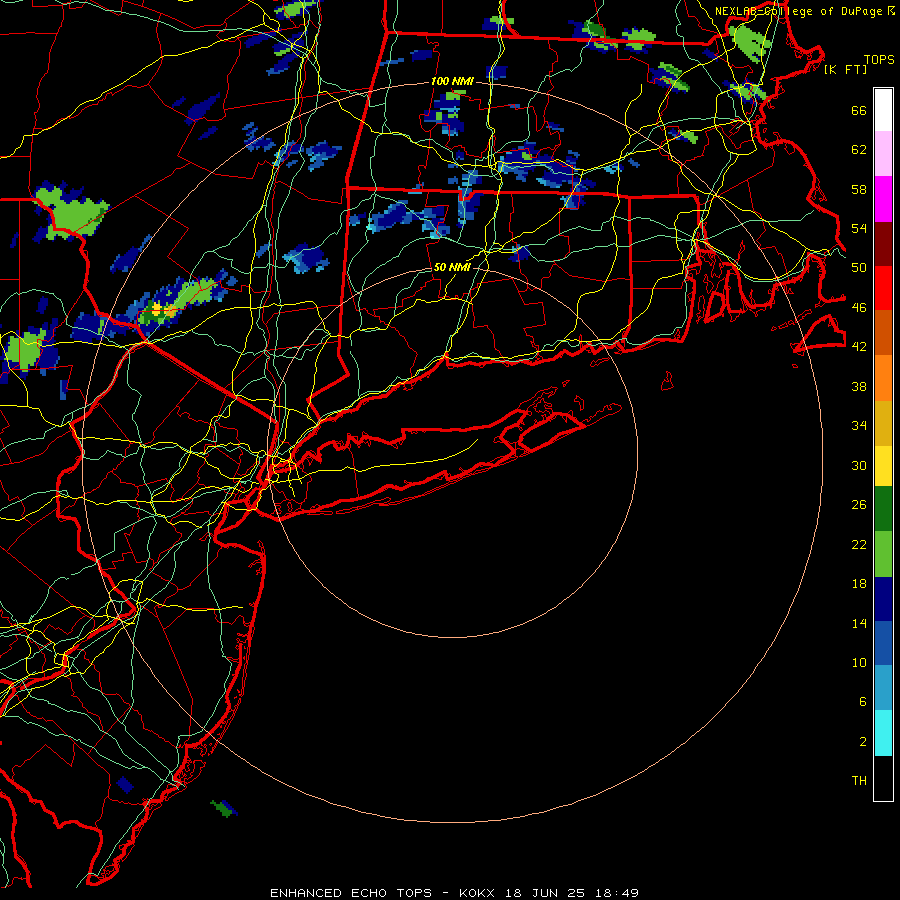Click the orange 42 kft legend swatch
This screenshot has height=900, width=900.
[883, 378]
